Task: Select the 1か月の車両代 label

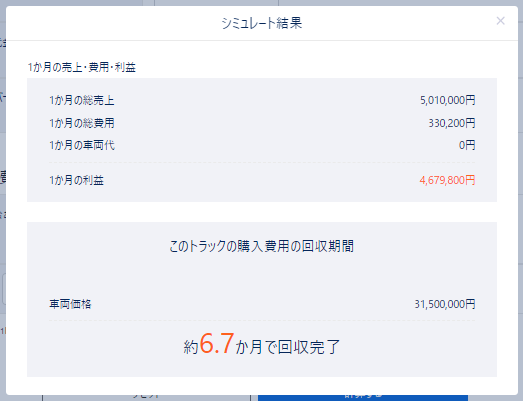Action: click(82, 145)
